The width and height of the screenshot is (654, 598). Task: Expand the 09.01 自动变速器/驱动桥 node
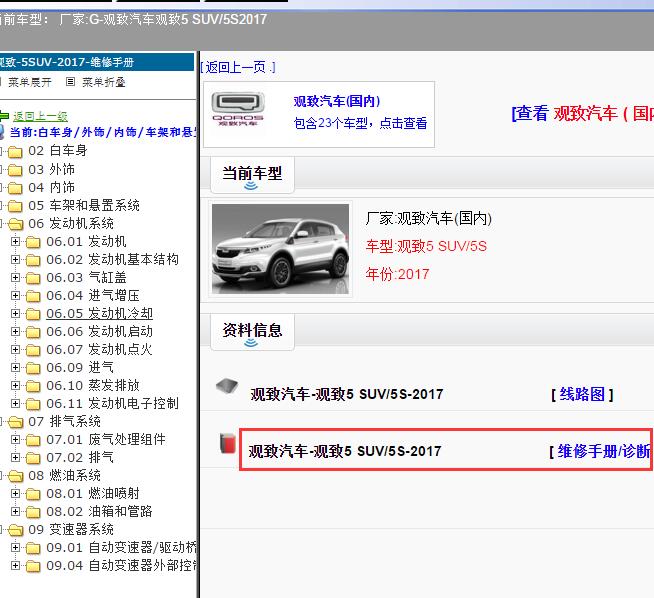coord(15,547)
